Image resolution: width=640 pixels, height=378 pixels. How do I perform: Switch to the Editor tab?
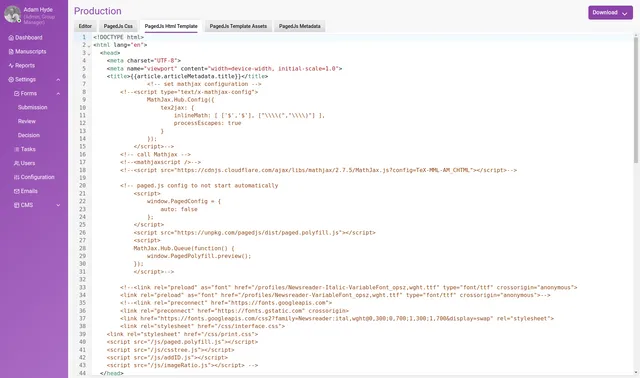pyautogui.click(x=85, y=26)
